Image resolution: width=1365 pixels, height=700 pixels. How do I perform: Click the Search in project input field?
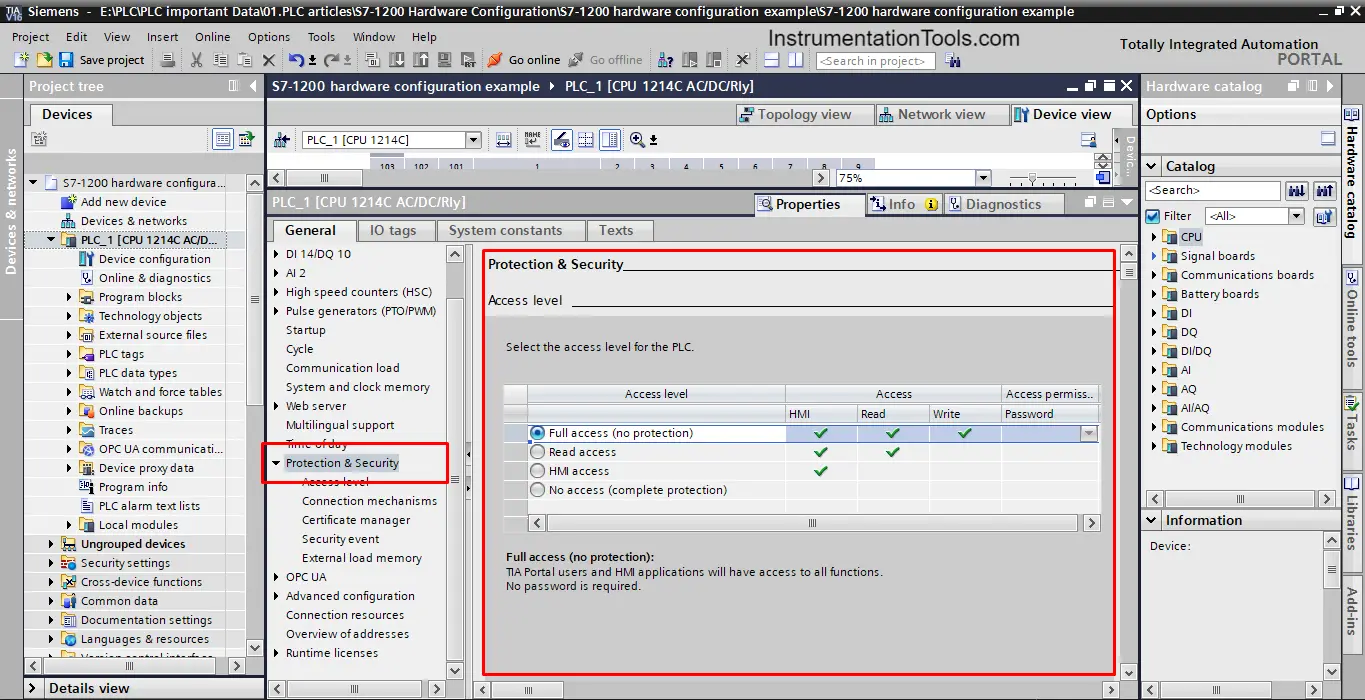click(x=875, y=60)
